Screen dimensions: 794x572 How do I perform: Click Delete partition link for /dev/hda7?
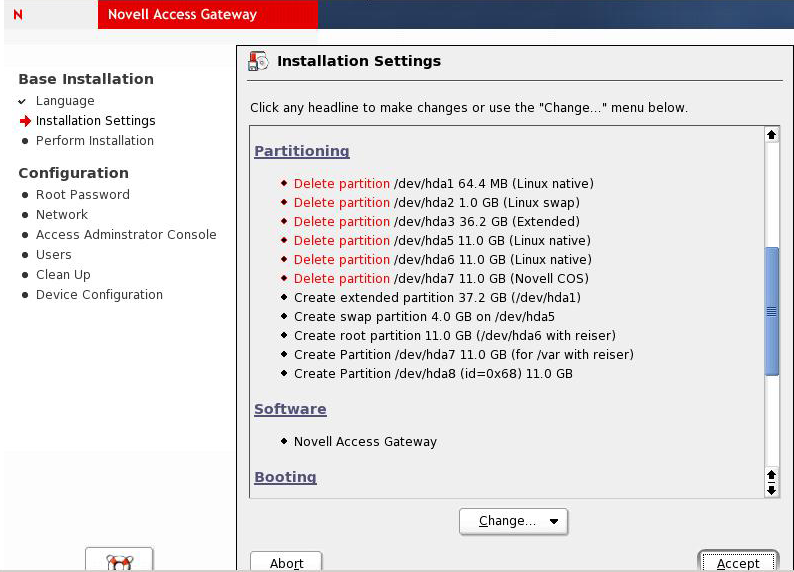[341, 279]
